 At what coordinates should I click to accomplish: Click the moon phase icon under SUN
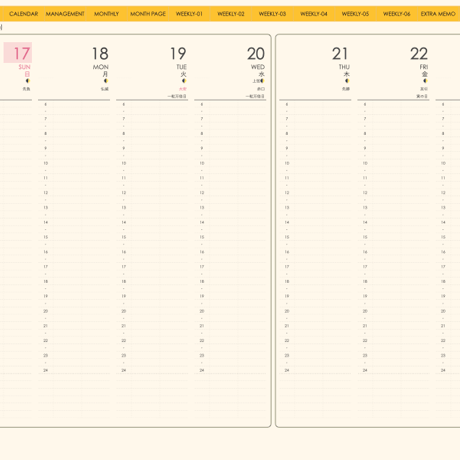(28, 81)
